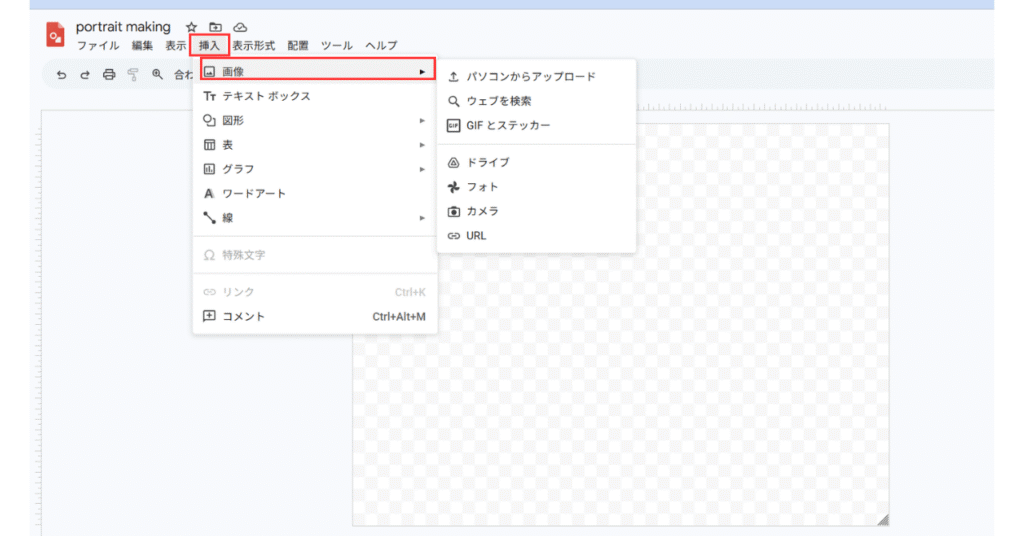The image size is (1024, 536).
Task: Click the redo arrow in toolbar
Action: (x=85, y=74)
